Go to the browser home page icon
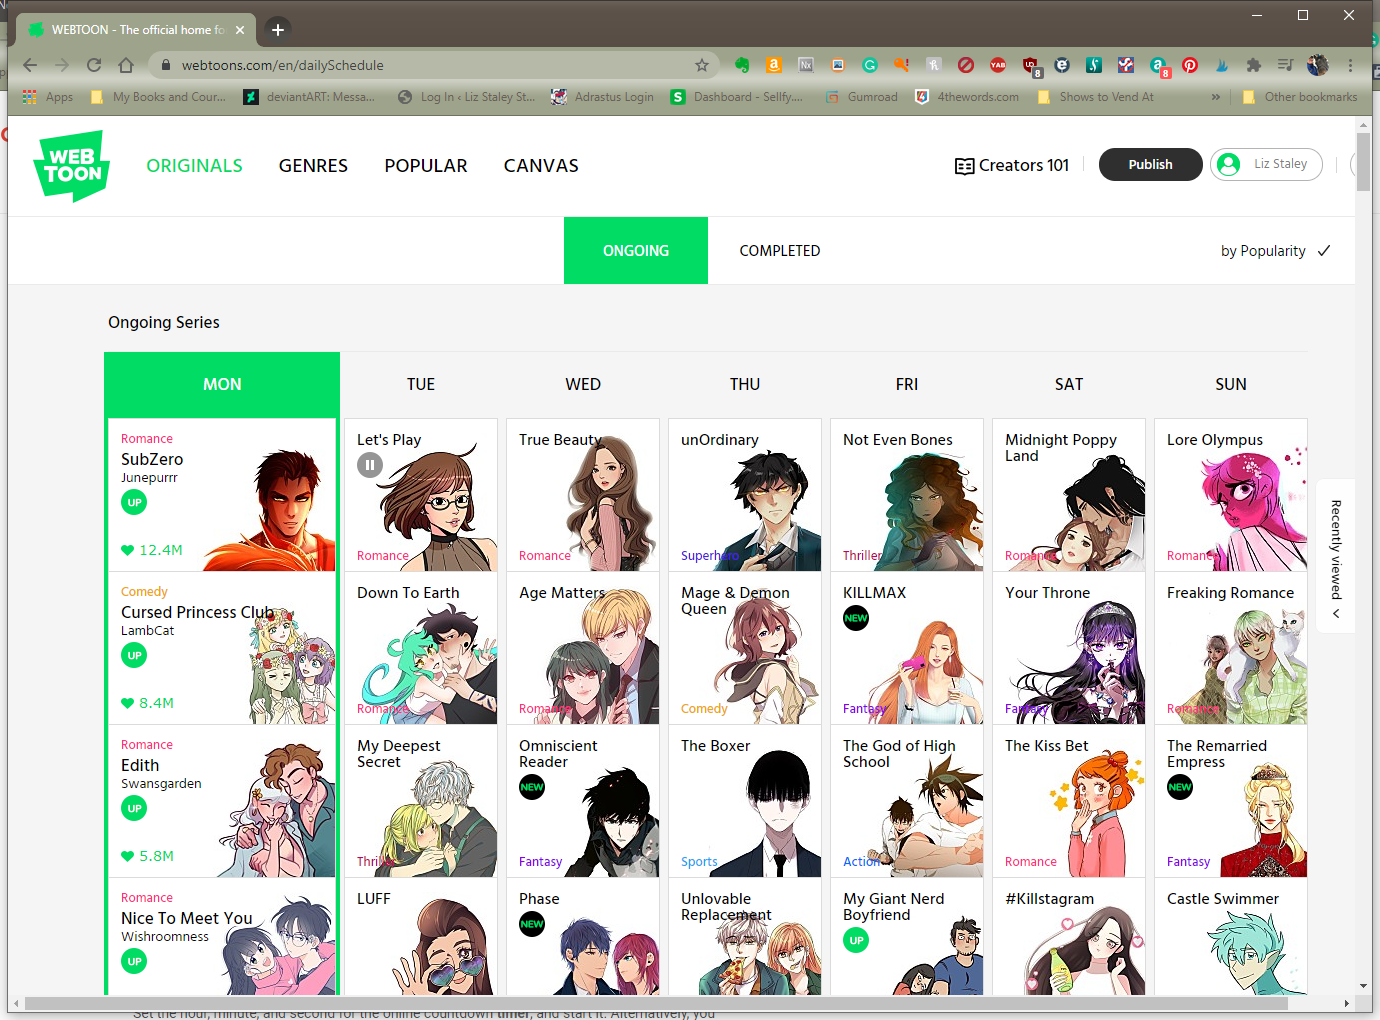 pyautogui.click(x=126, y=65)
